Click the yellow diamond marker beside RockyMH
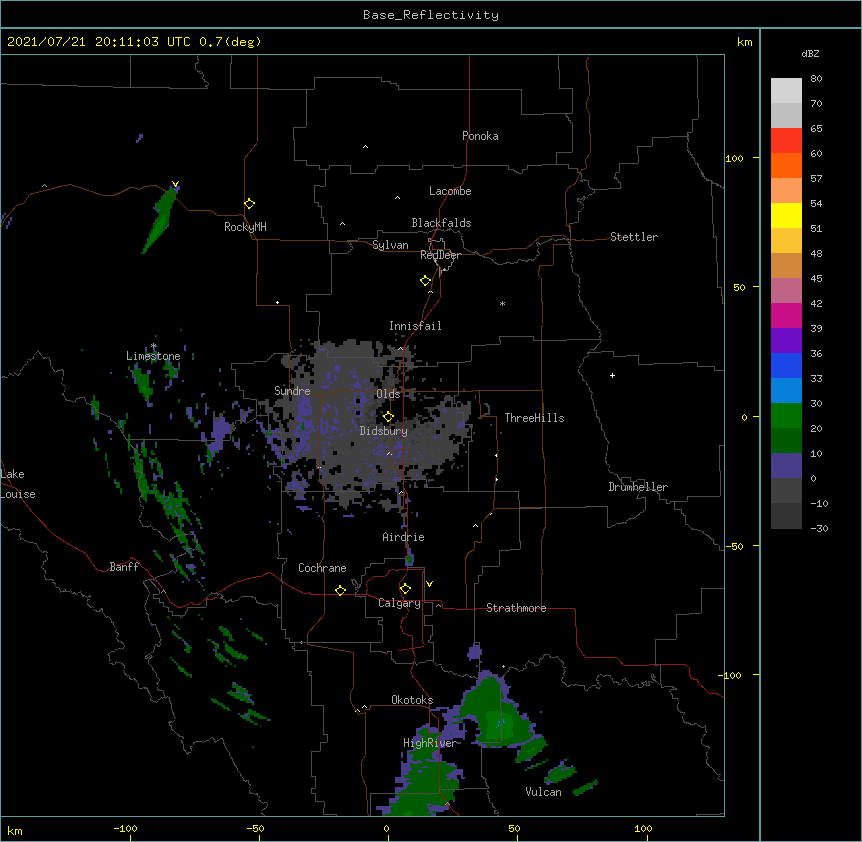Image resolution: width=862 pixels, height=842 pixels. [250, 204]
